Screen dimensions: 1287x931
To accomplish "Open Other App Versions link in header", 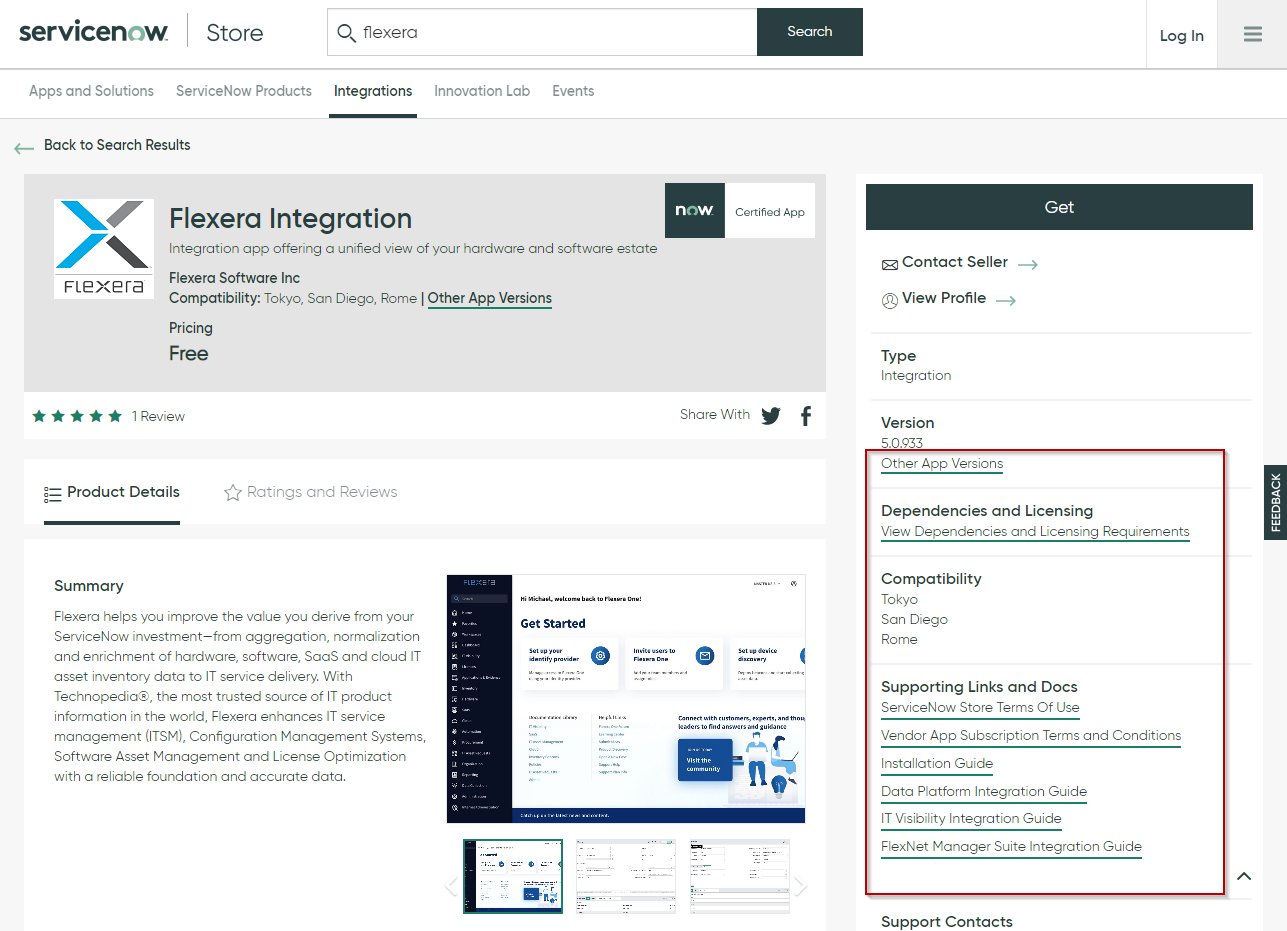I will [x=490, y=298].
